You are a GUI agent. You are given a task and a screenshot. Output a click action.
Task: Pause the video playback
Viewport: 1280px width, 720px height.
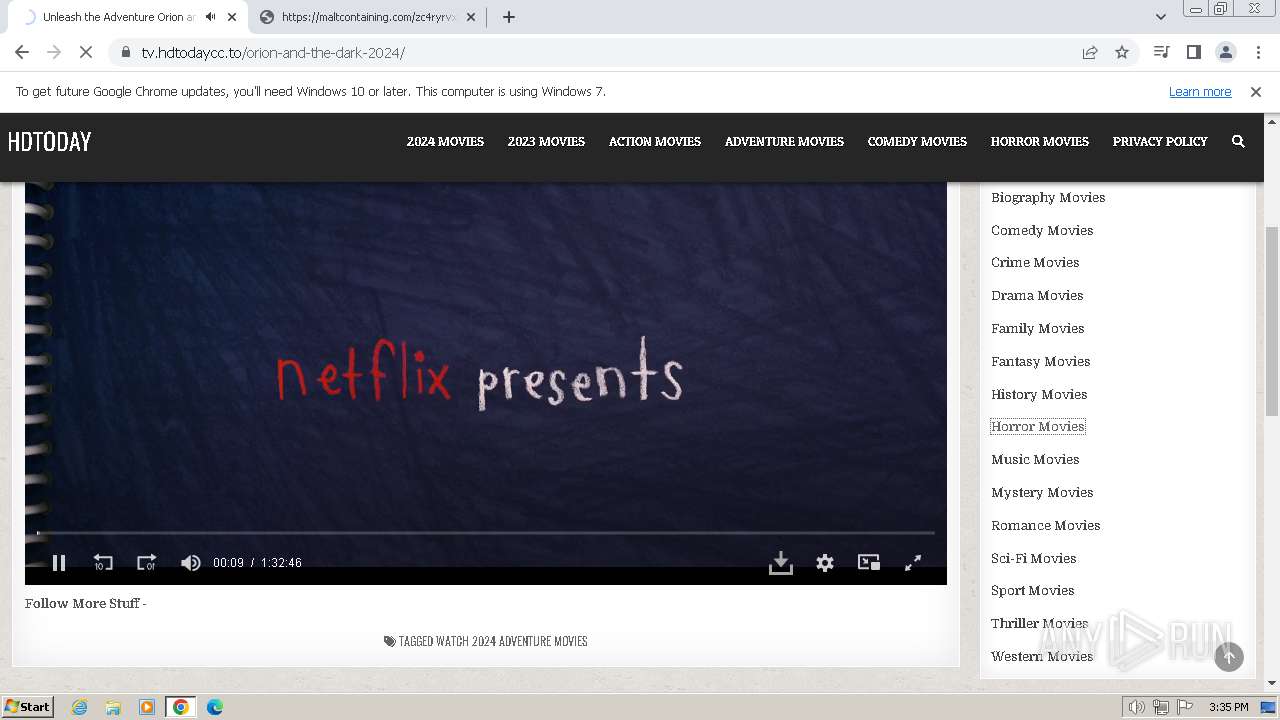(59, 563)
